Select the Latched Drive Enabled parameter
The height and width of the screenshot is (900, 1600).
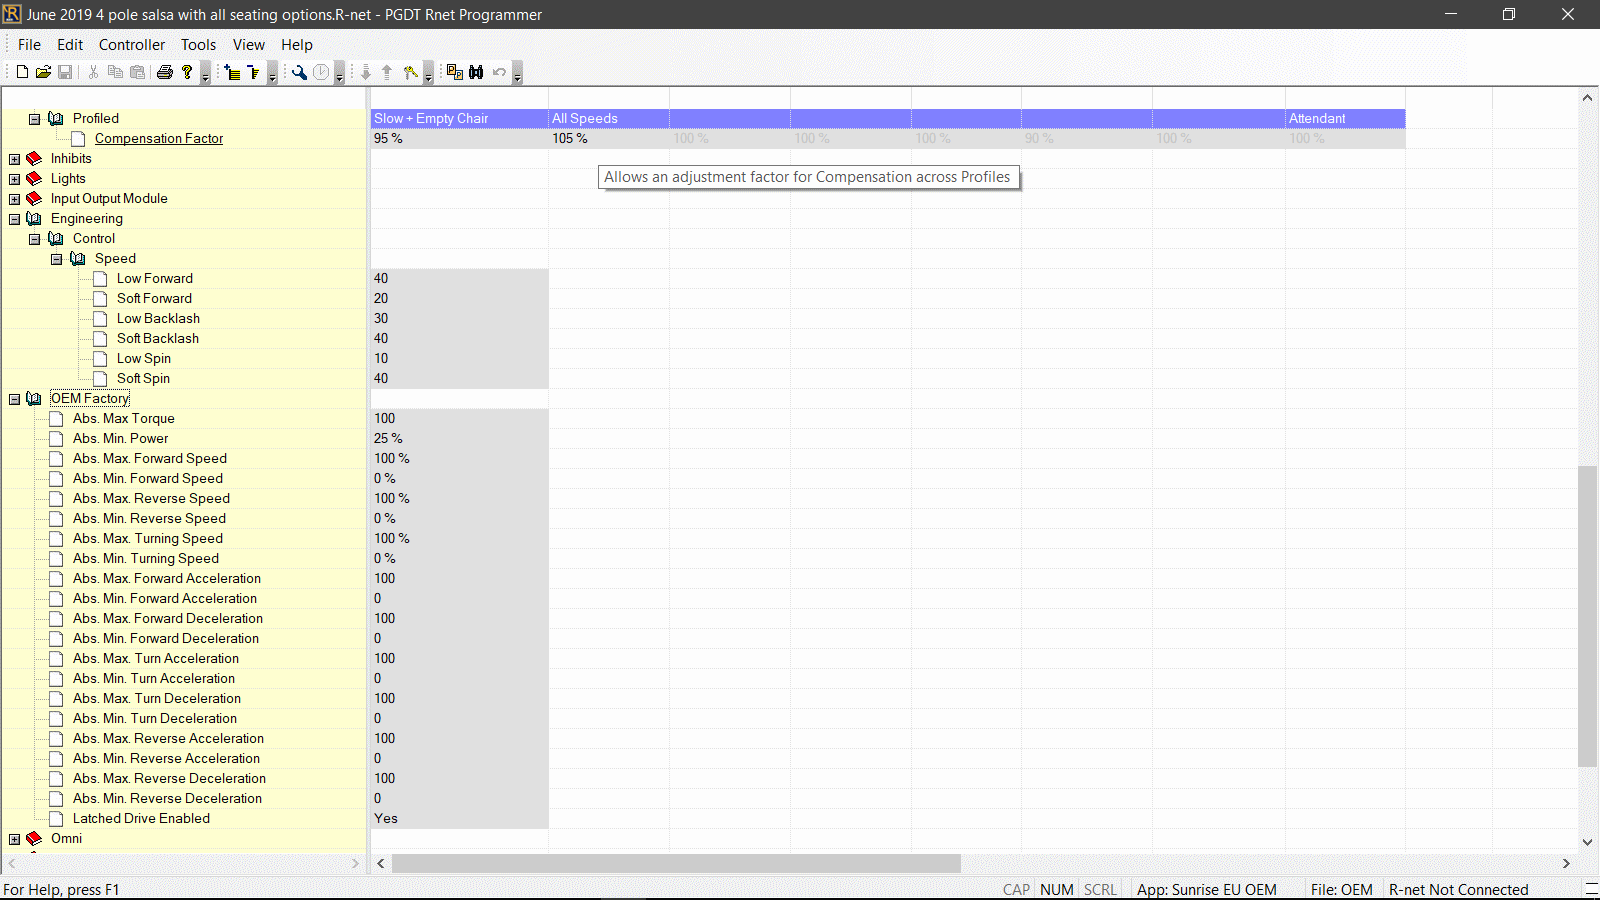(141, 819)
